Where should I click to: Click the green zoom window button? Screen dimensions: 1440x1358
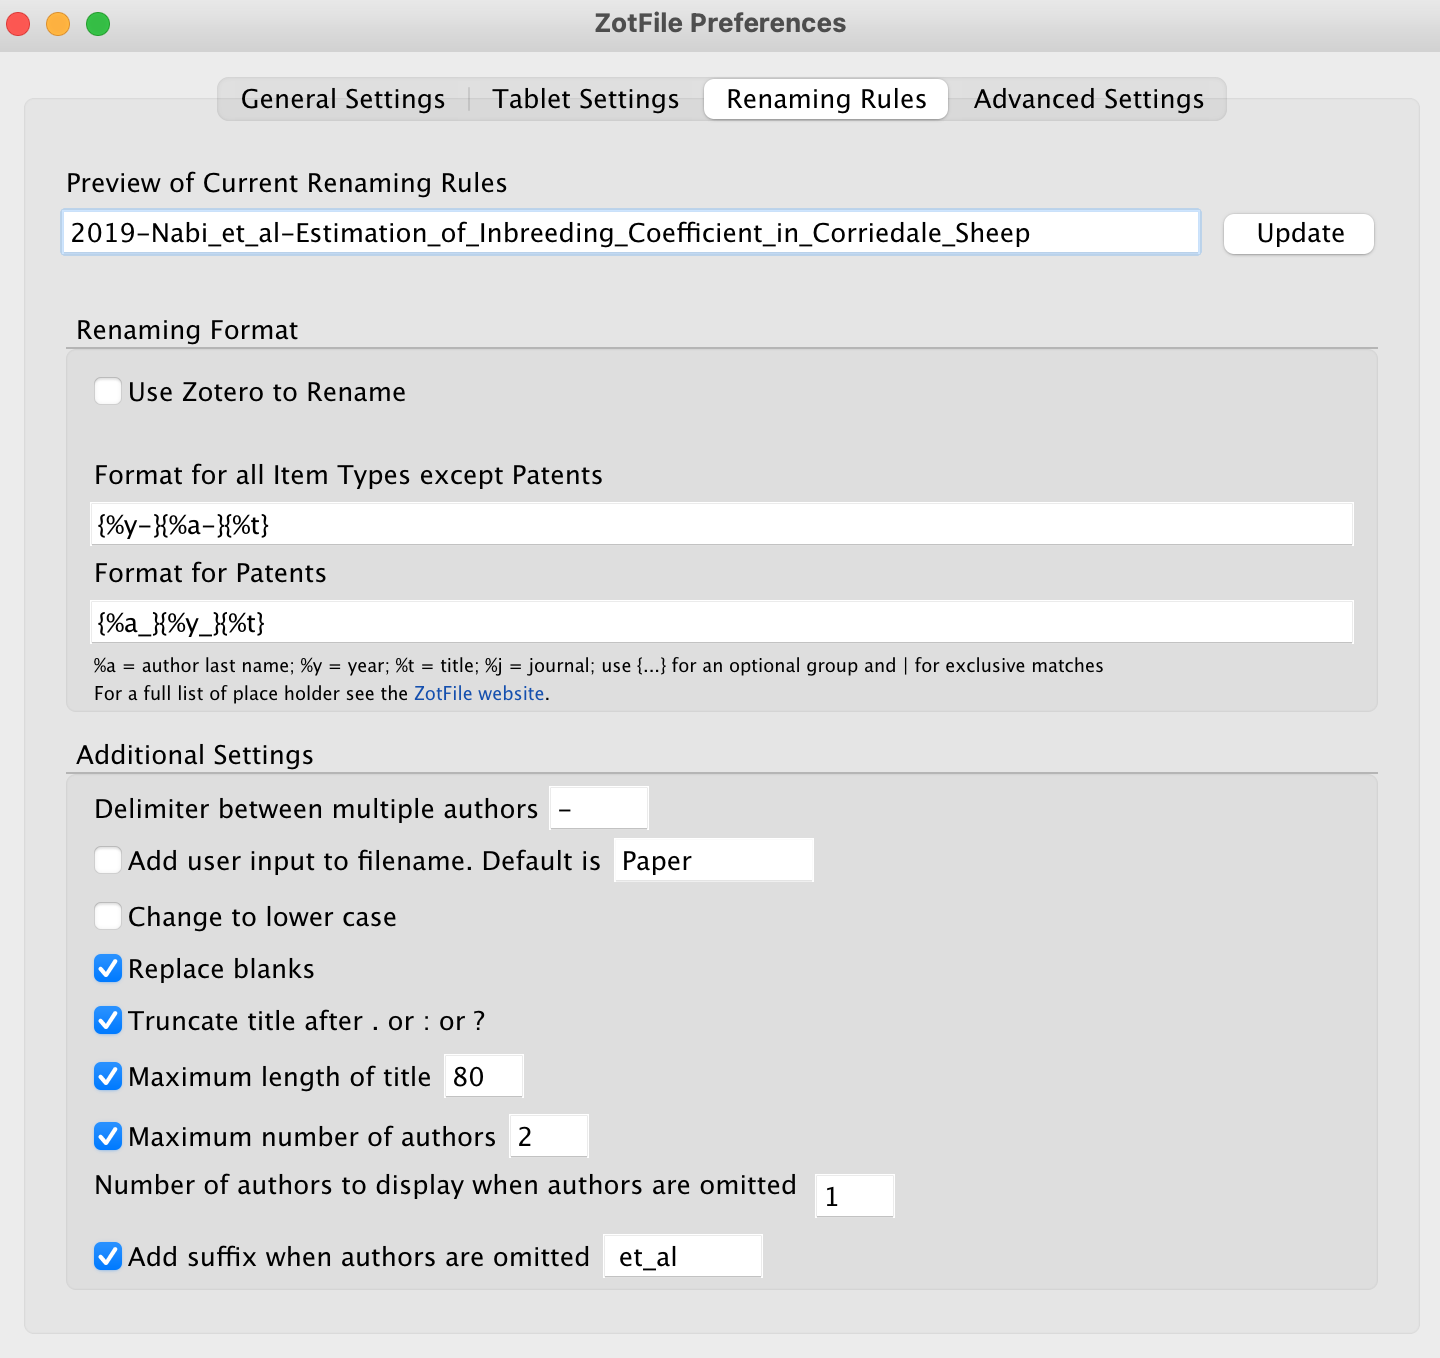click(x=98, y=24)
